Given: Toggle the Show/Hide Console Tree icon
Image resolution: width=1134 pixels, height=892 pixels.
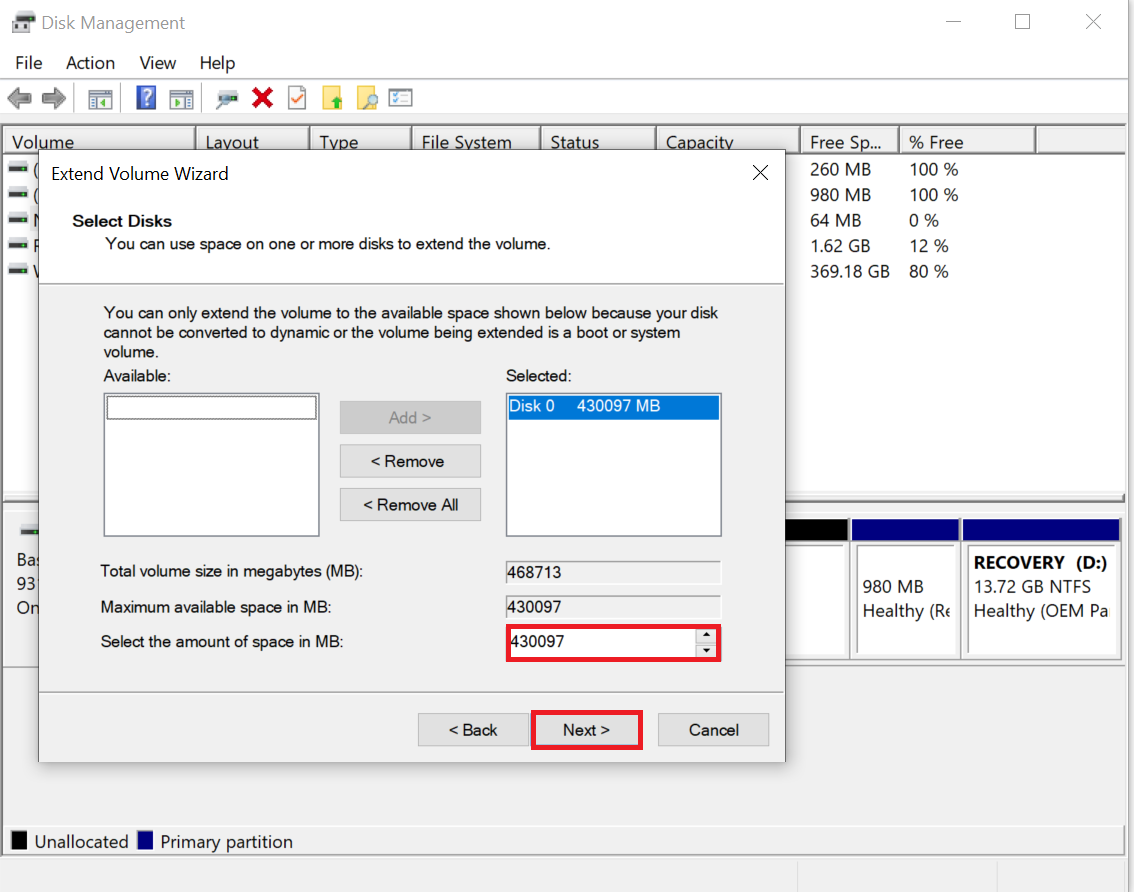Looking at the screenshot, I should coord(100,97).
